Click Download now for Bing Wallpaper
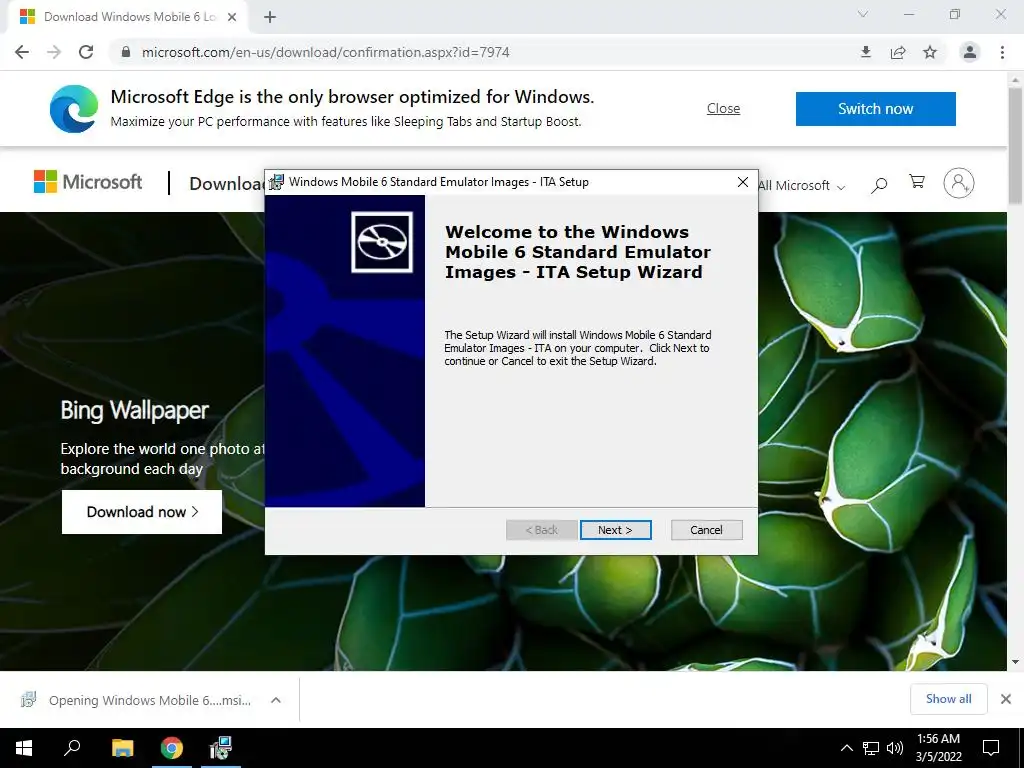Viewport: 1024px width, 768px height. 142,512
